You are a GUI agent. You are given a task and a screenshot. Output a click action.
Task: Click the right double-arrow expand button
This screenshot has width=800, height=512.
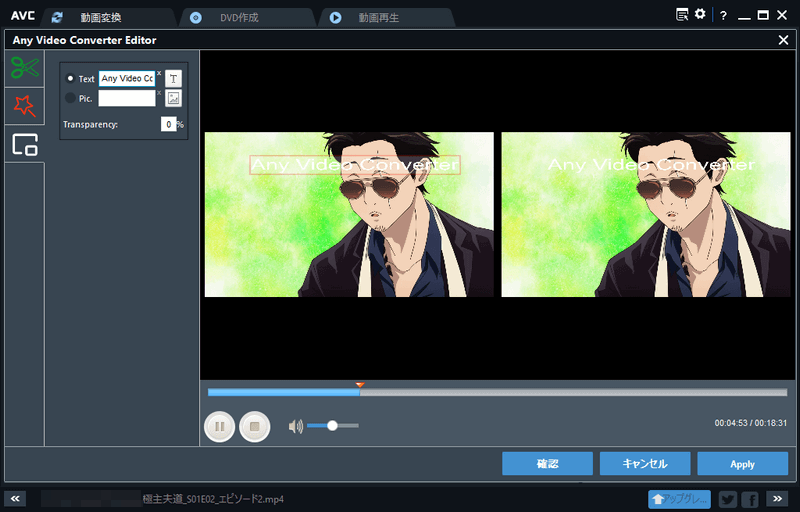click(777, 498)
